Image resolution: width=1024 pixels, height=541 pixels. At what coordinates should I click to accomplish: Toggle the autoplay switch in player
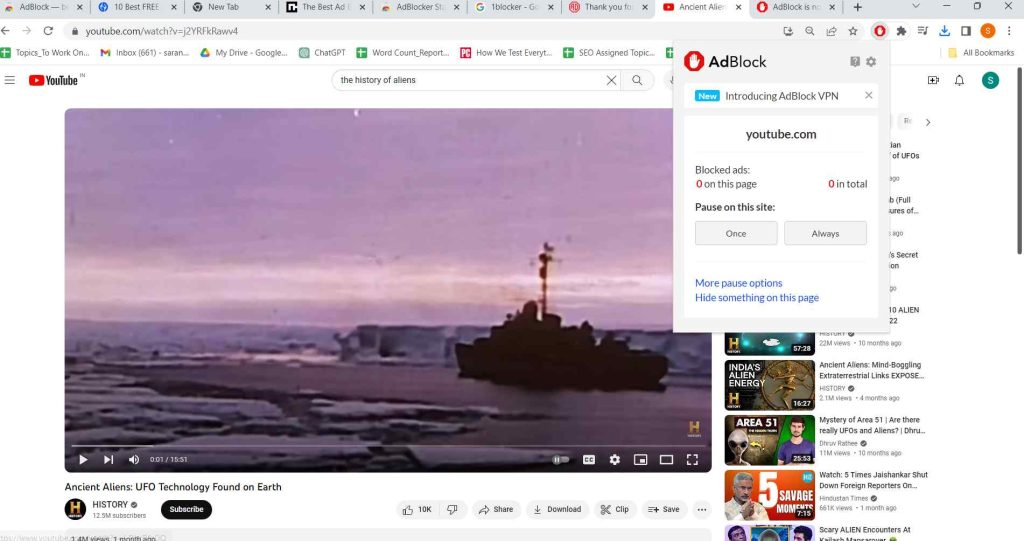coord(560,459)
